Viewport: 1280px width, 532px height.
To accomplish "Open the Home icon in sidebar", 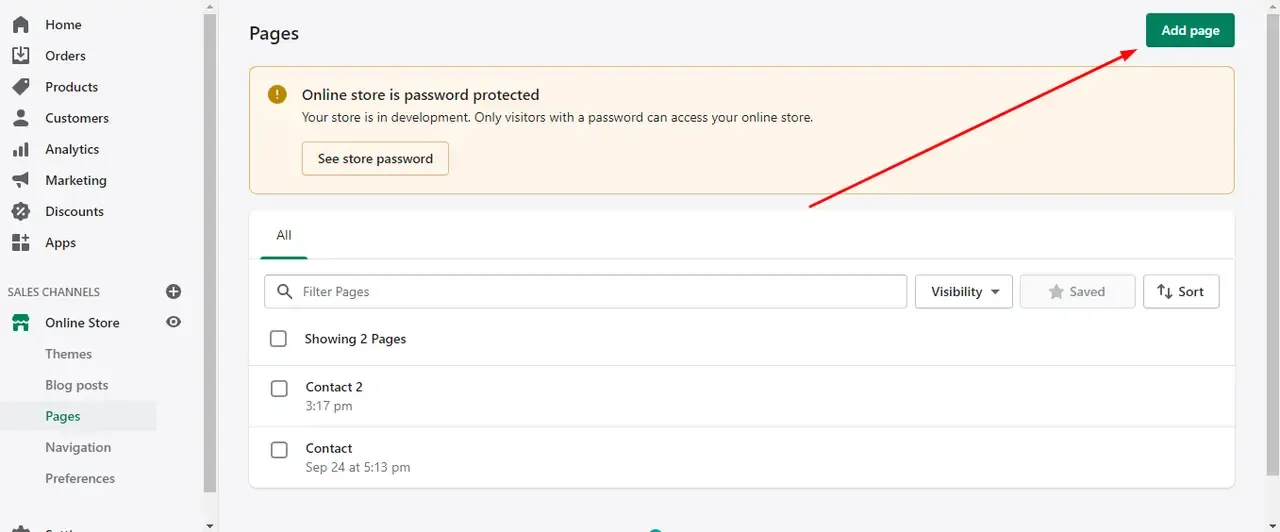I will tap(20, 24).
